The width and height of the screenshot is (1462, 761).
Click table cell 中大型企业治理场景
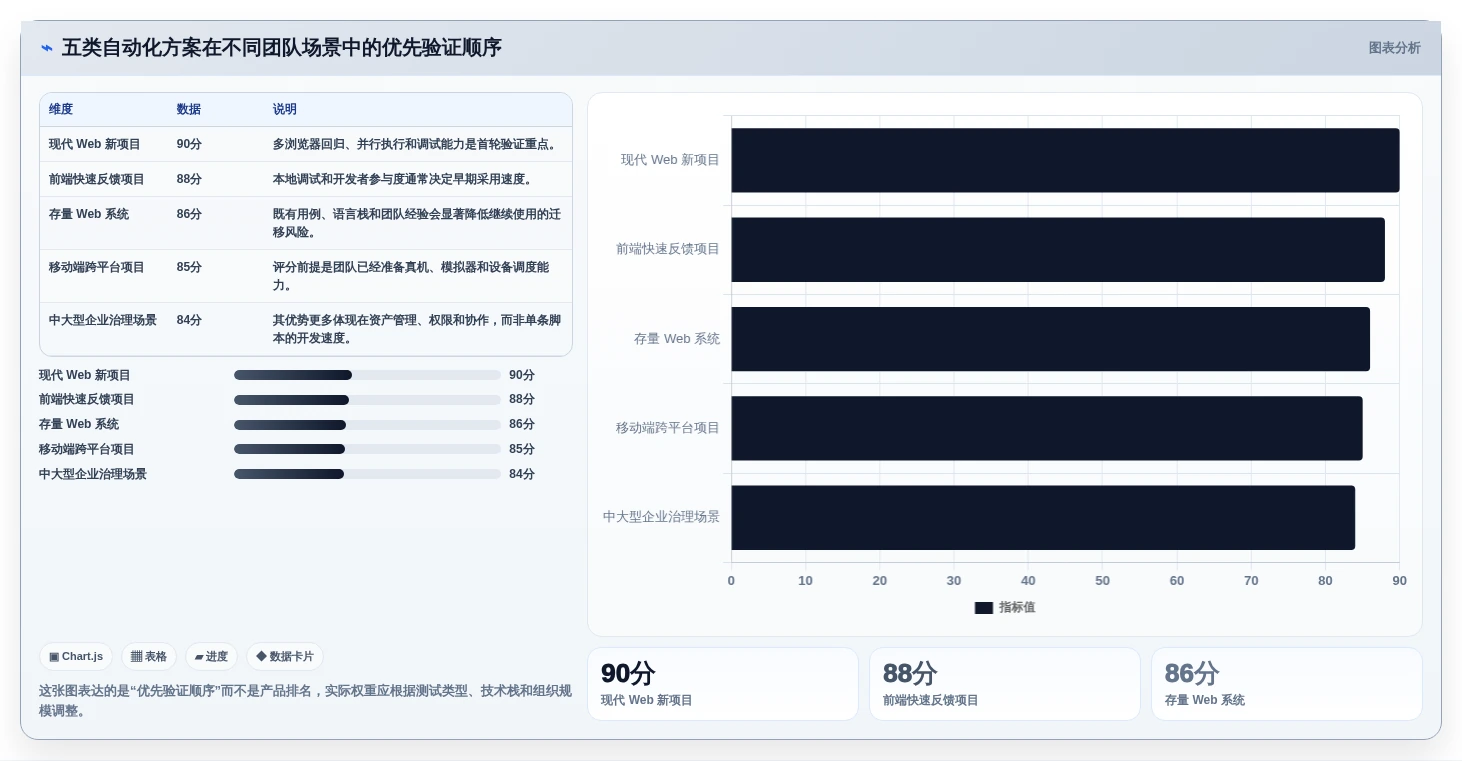pos(103,320)
